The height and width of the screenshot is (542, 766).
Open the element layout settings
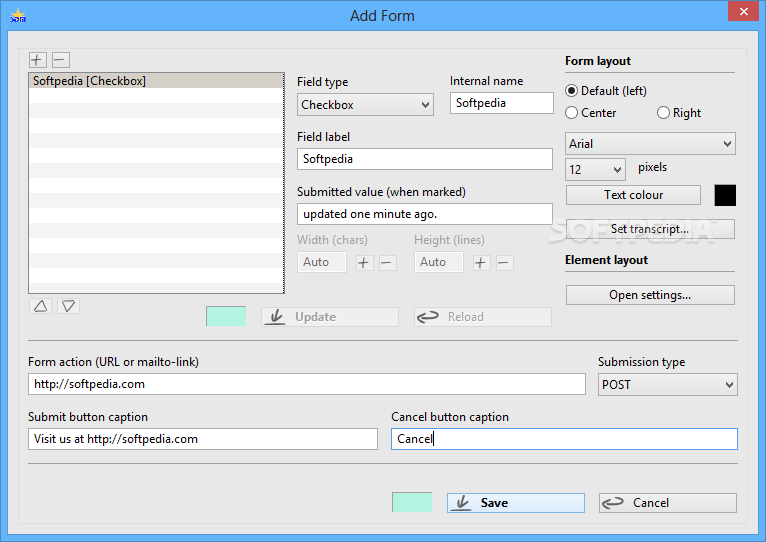[x=650, y=295]
